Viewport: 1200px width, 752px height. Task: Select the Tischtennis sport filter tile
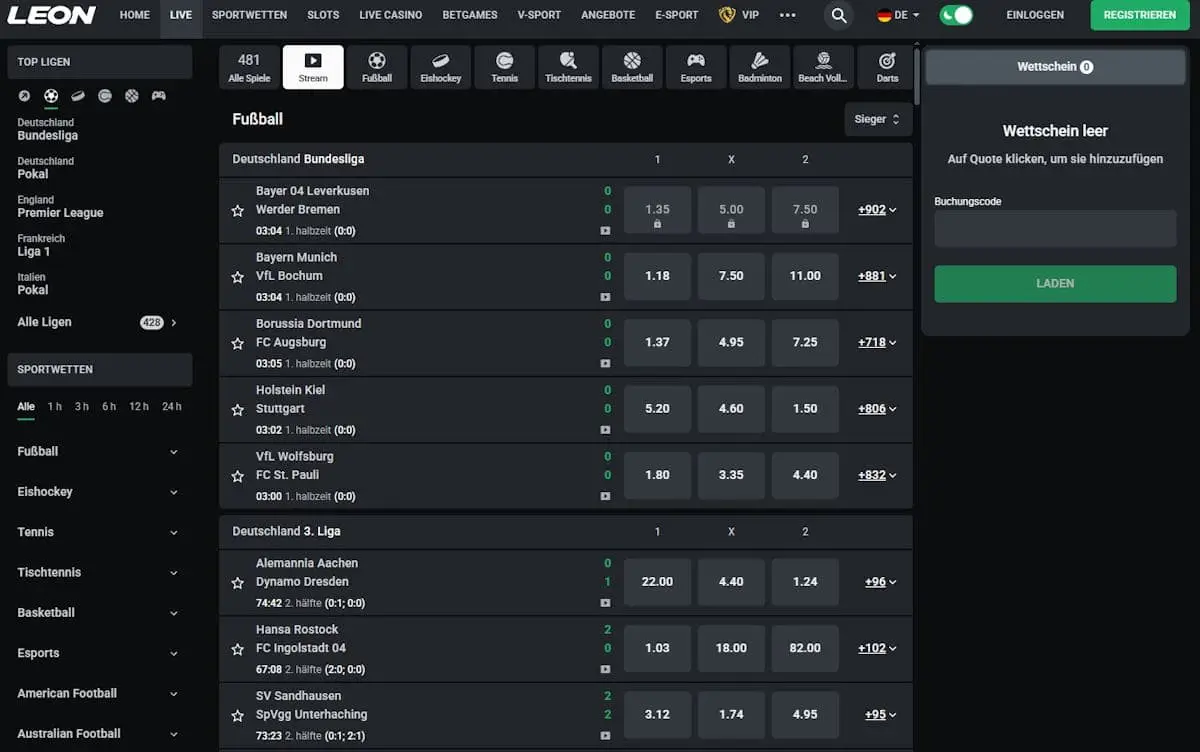click(x=568, y=67)
